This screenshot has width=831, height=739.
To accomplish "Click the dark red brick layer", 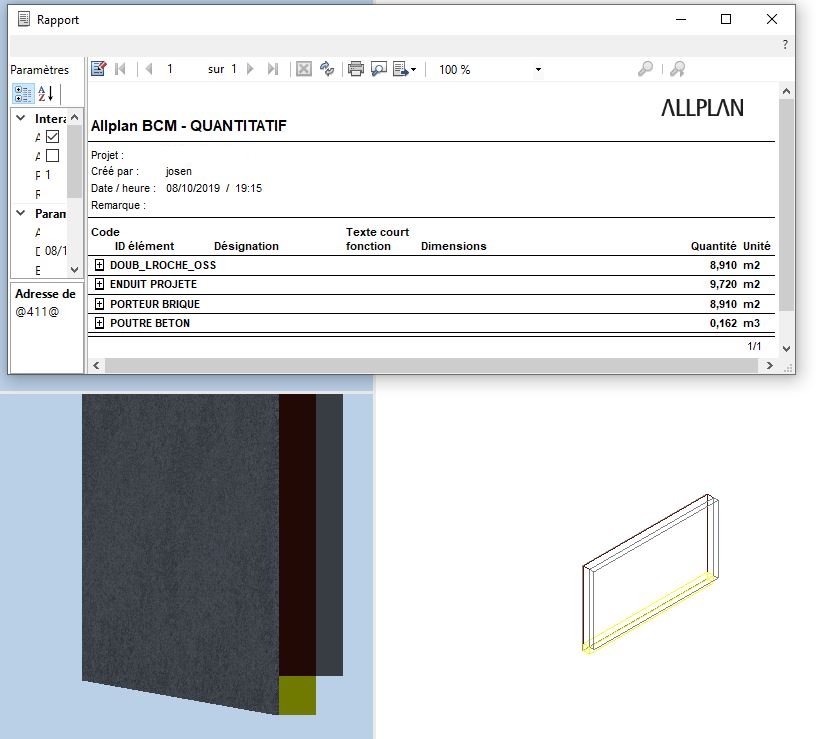I will pos(297,535).
